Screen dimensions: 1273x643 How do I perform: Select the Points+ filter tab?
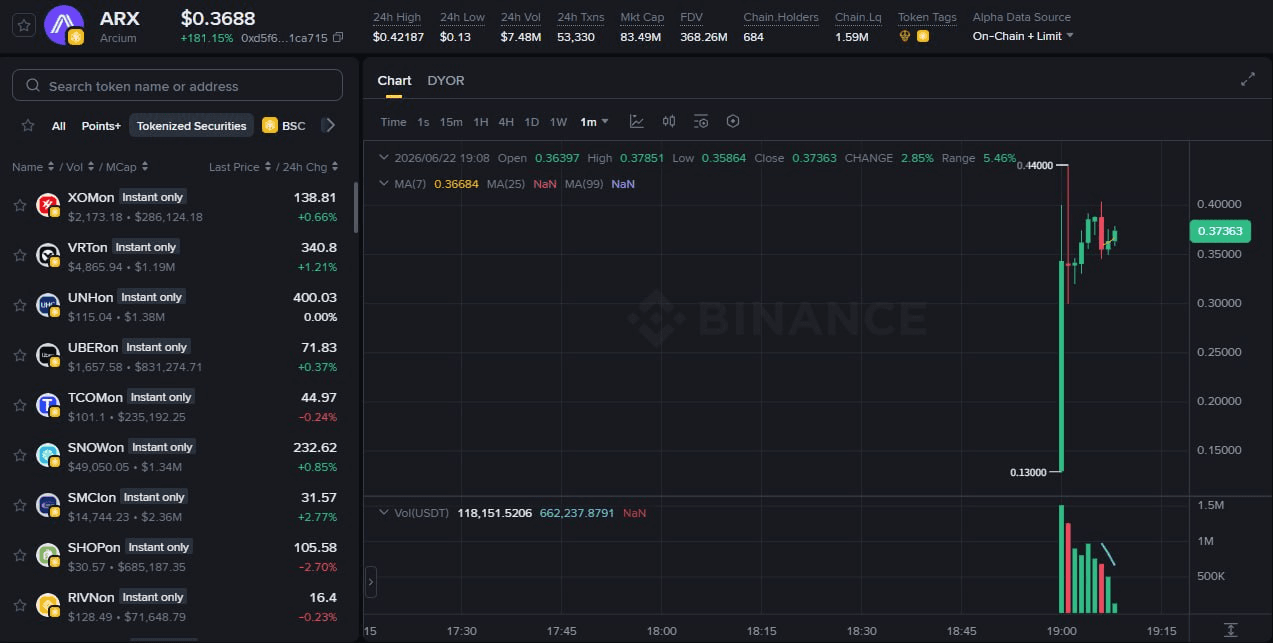[101, 126]
